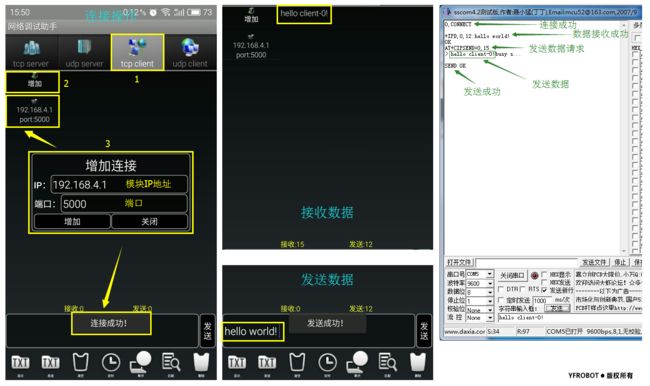This screenshot has width=650, height=386.
Task: Click the 1000 ms interval field
Action: click(x=542, y=300)
